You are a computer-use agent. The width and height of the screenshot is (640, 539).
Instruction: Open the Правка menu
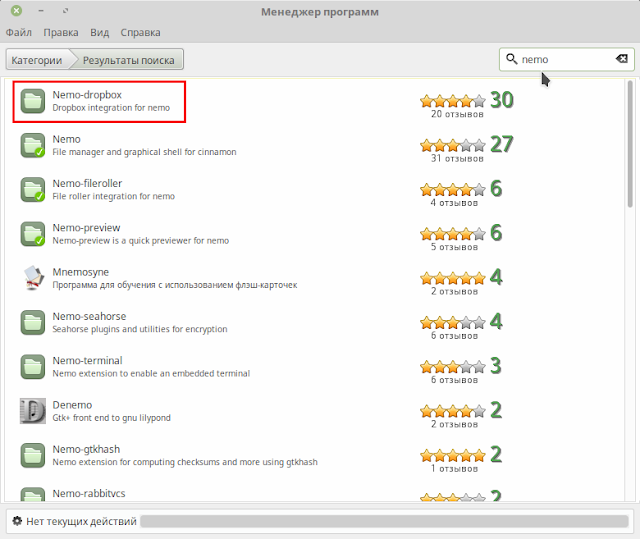pos(61,32)
